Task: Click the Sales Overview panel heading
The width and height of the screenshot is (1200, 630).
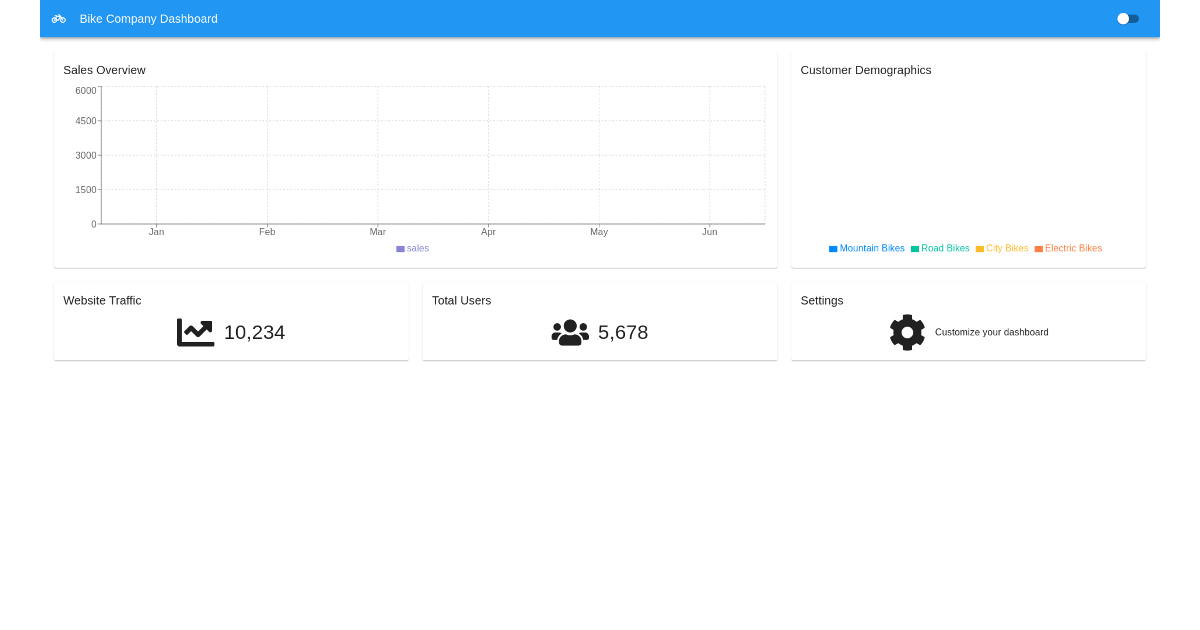Action: click(x=104, y=70)
